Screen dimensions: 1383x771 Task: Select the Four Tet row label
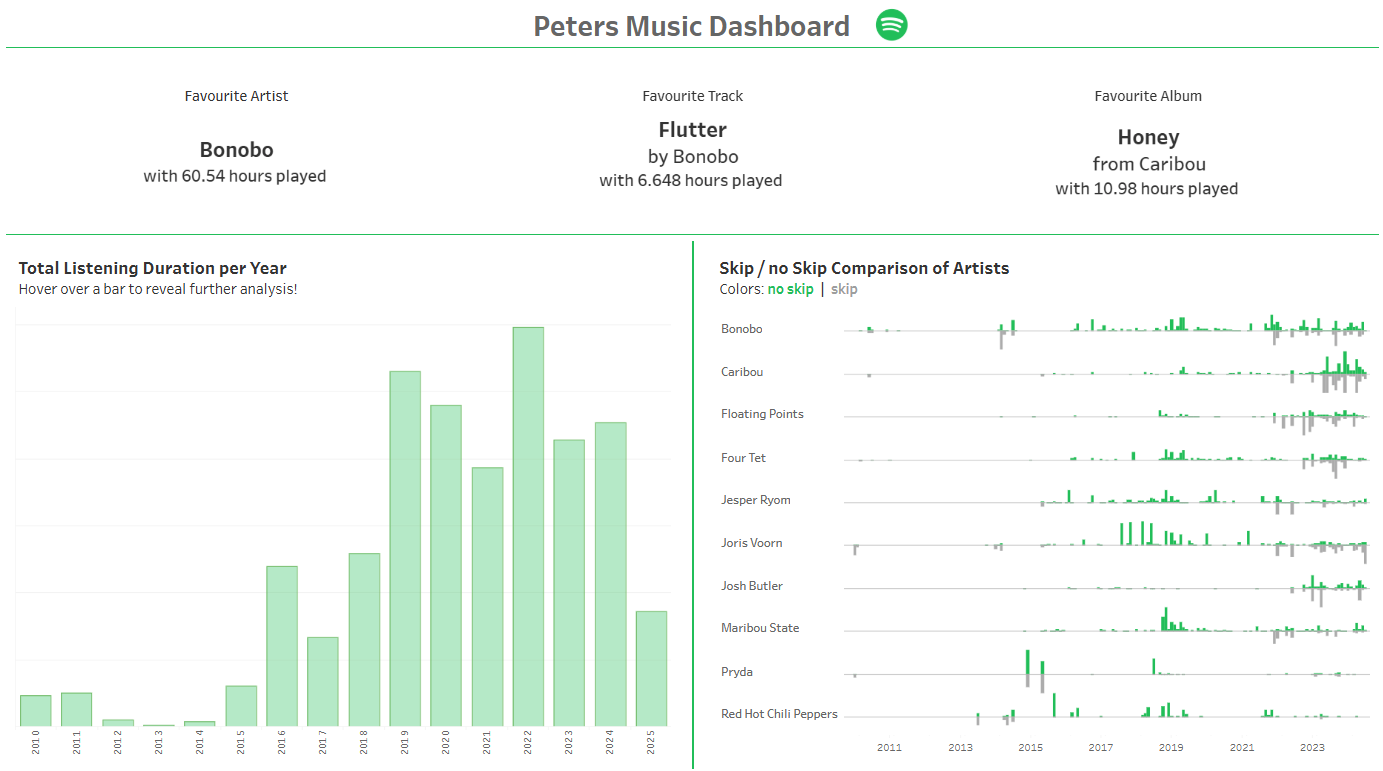pyautogui.click(x=743, y=458)
